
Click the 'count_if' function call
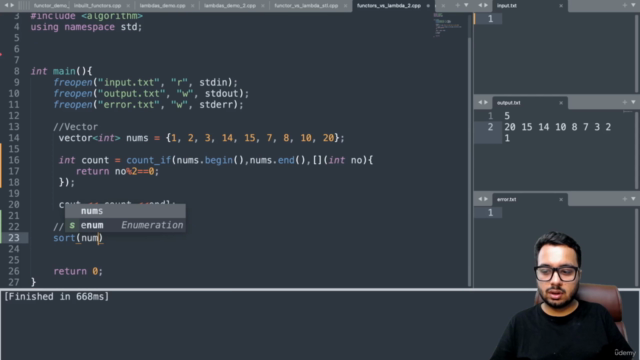148,160
